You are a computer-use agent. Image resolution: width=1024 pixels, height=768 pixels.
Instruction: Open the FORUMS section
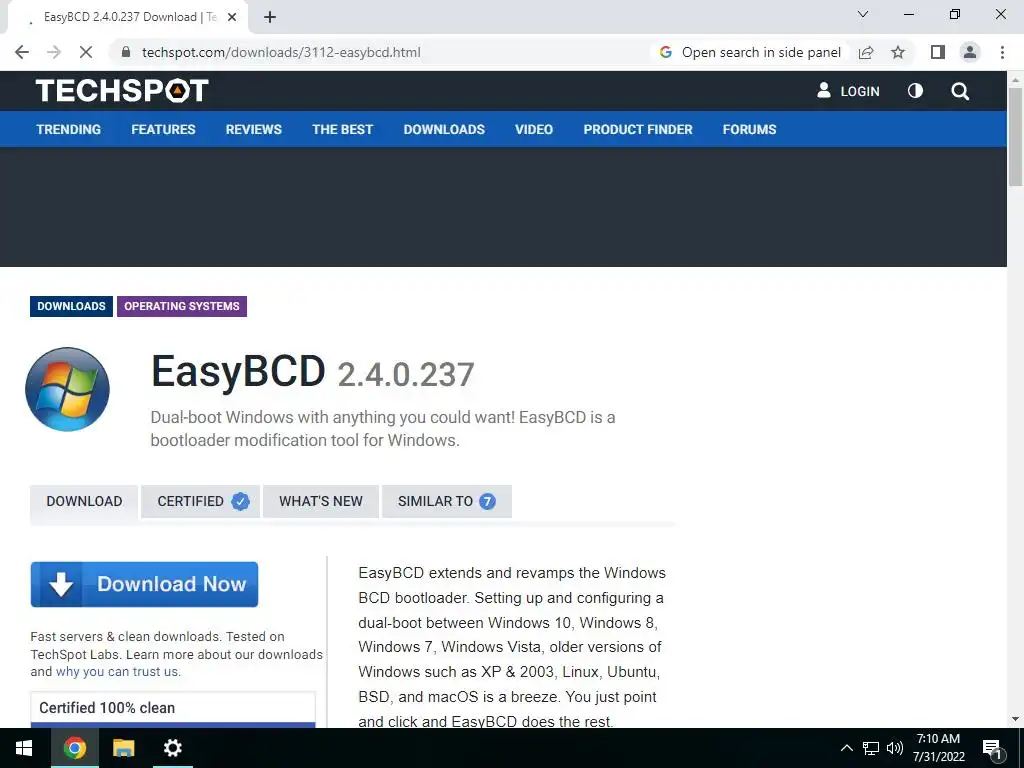click(x=749, y=129)
